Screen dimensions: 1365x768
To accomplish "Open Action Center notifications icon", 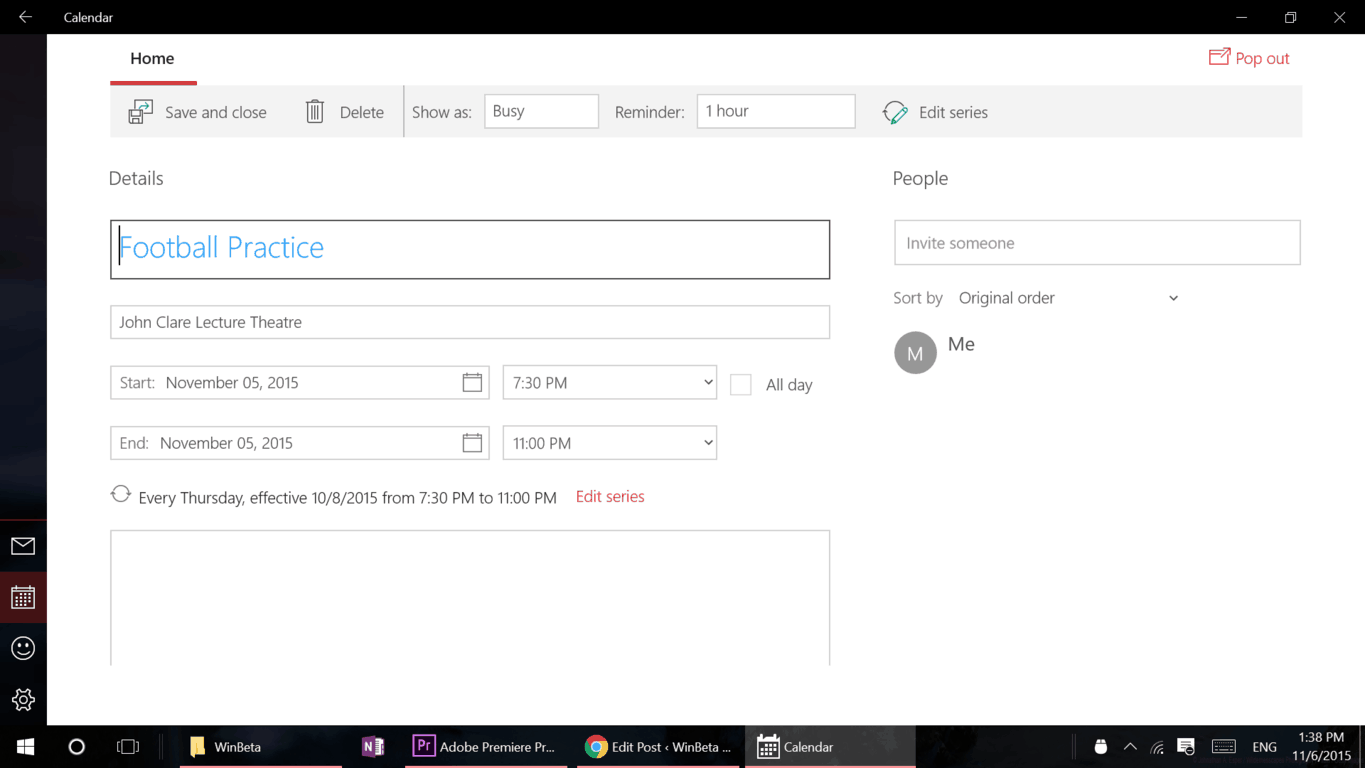I will [x=1186, y=747].
